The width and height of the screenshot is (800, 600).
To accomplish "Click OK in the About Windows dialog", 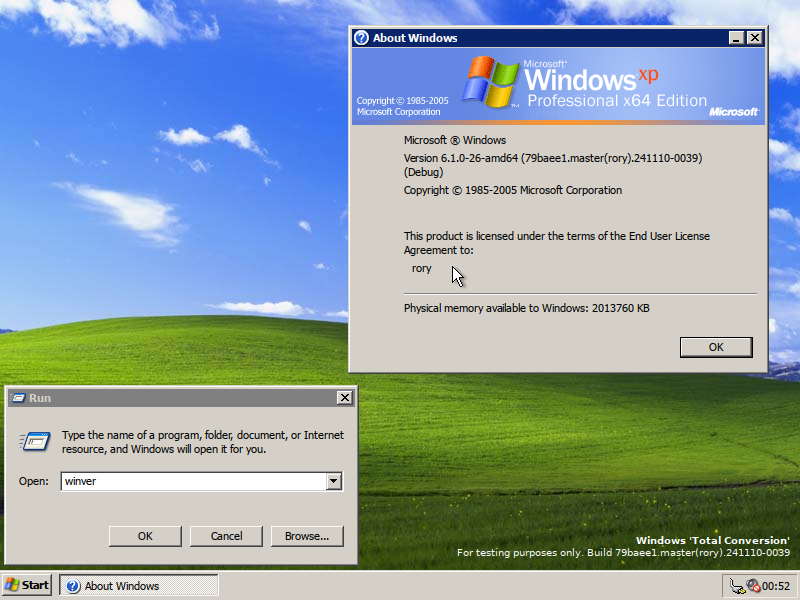I will (716, 347).
